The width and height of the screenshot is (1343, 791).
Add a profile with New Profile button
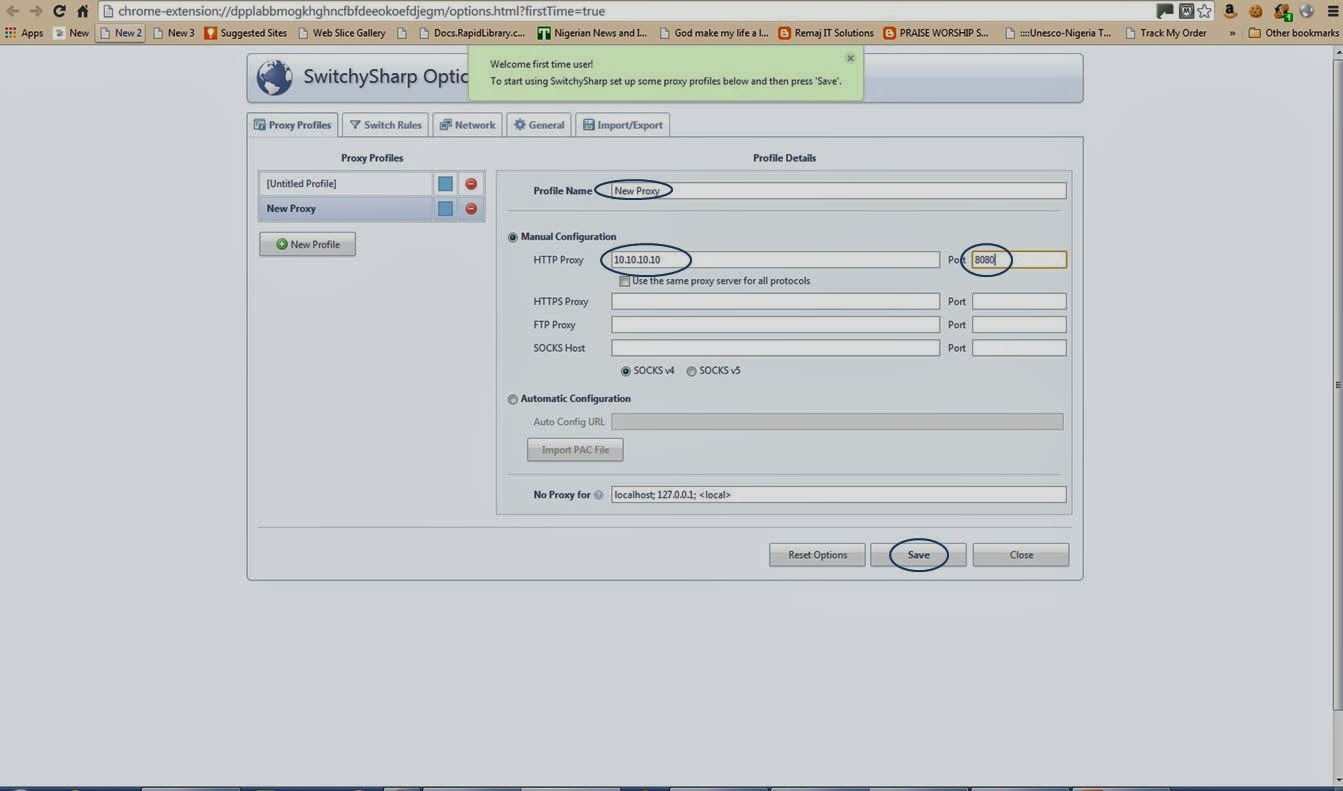(x=307, y=244)
